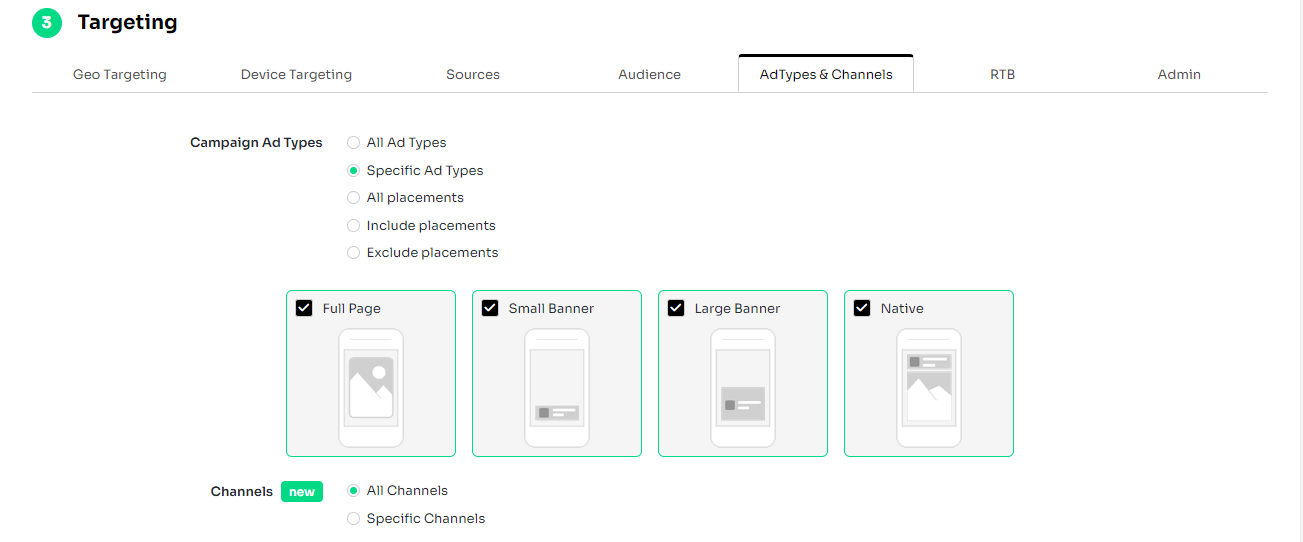The height and width of the screenshot is (542, 1303).
Task: Choose the Include placements option
Action: pyautogui.click(x=353, y=226)
